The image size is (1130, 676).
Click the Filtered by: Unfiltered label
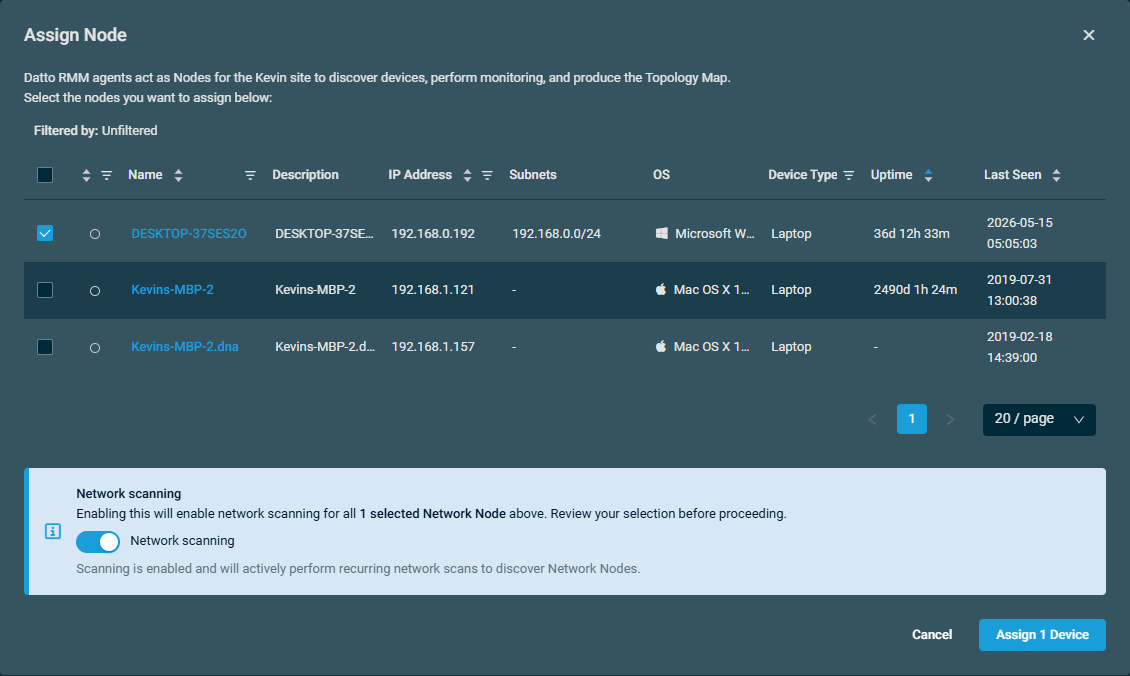coord(95,130)
